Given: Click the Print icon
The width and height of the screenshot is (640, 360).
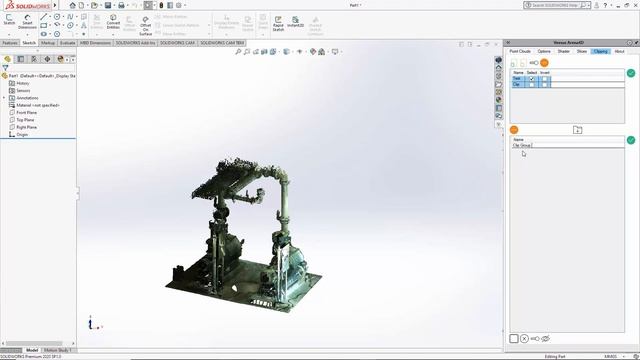Looking at the screenshot, I should click(121, 5).
